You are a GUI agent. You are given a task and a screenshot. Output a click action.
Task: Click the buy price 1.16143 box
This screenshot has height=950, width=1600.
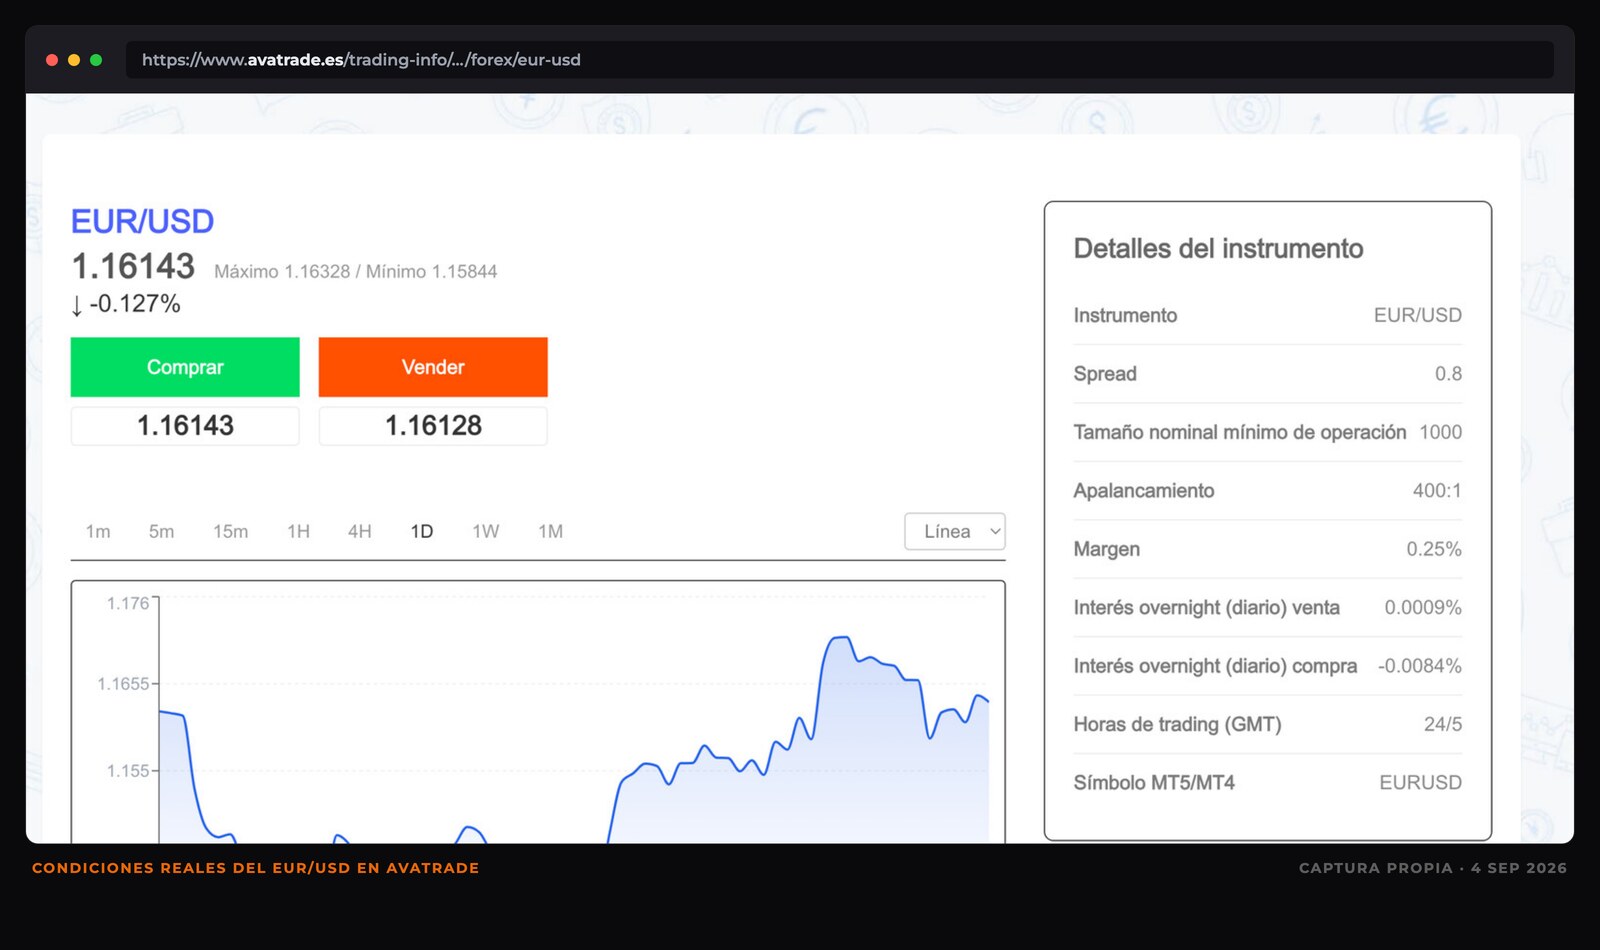coord(185,426)
